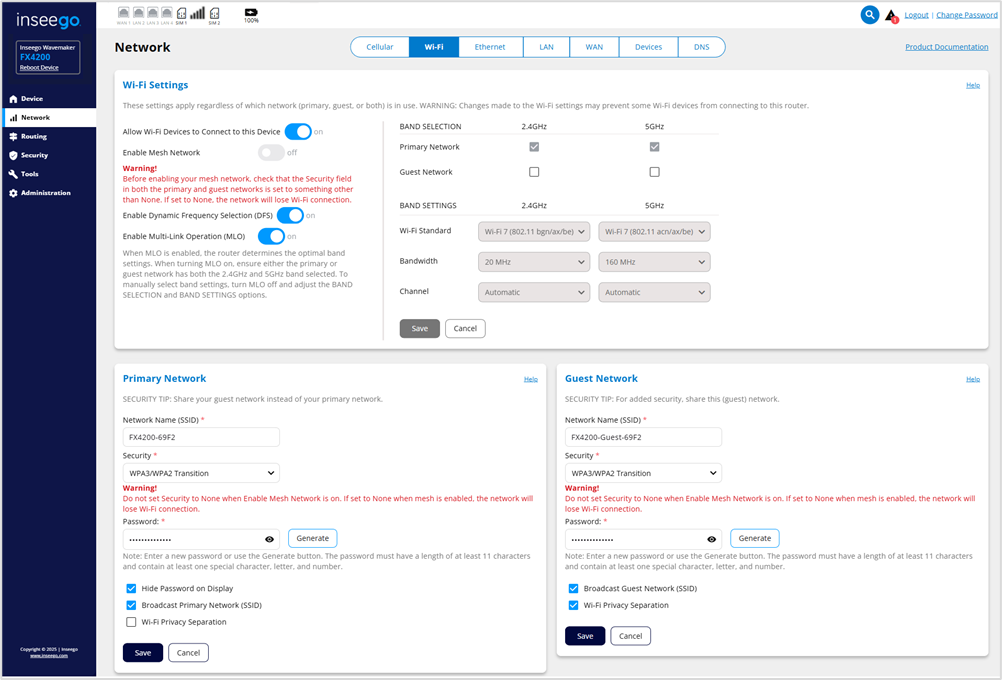
Task: Disable the Dynamic Frequency Selection (DFS) switch
Action: (x=290, y=215)
